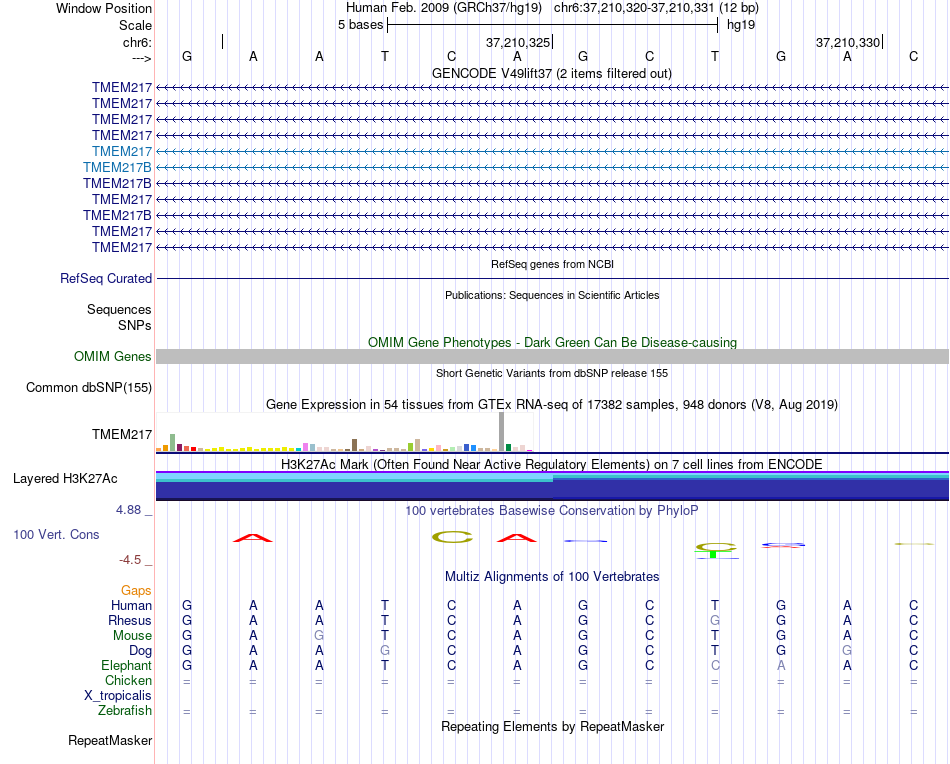
Task: Click the Human Feb. 2009 (GRCh37/hg19) assembly text
Action: (x=443, y=8)
